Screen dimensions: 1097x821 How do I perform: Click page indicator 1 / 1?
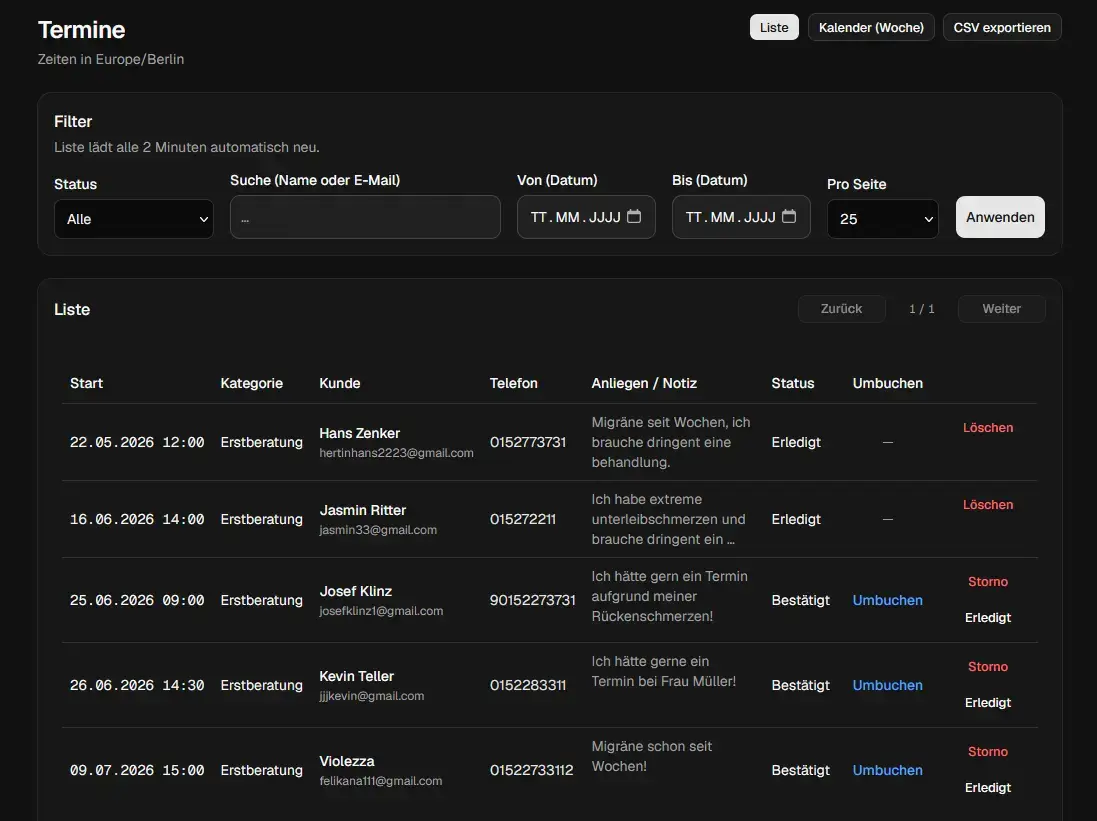[x=921, y=309]
